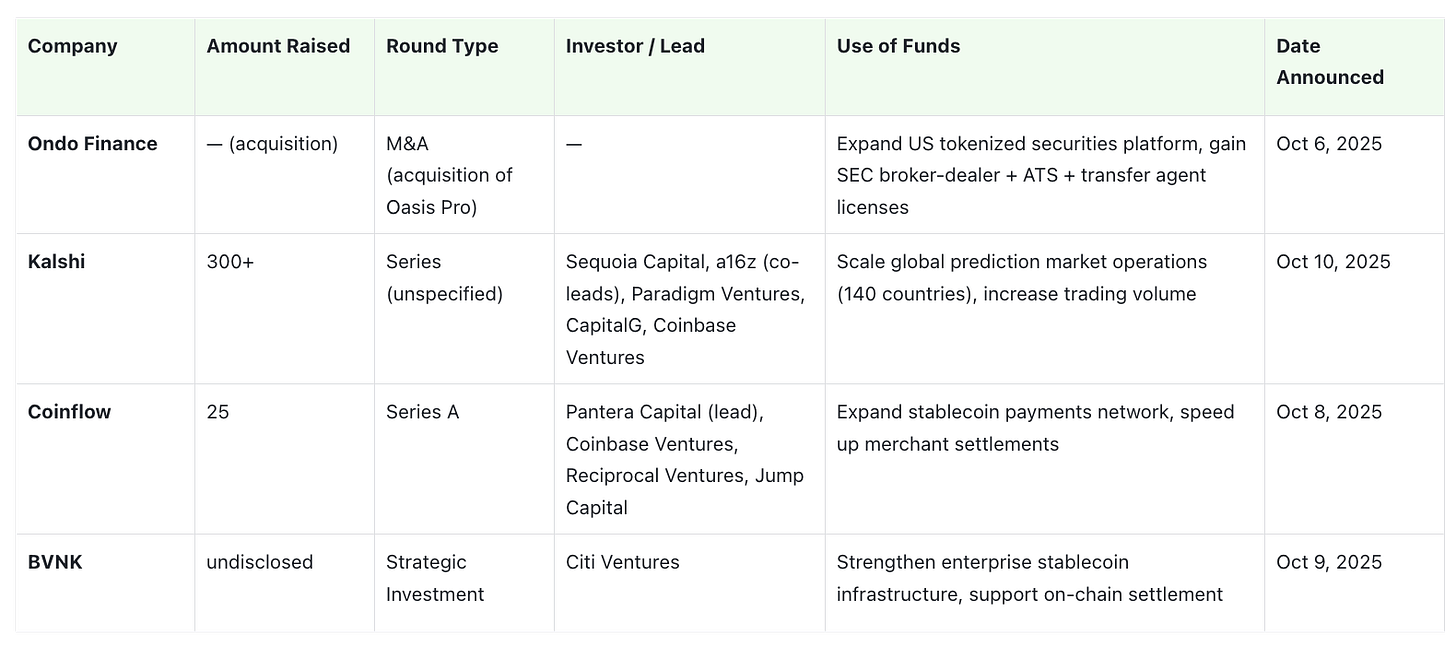Screen dimensions: 1456x647
Task: Select the Kalshi company cell
Action: [x=105, y=308]
